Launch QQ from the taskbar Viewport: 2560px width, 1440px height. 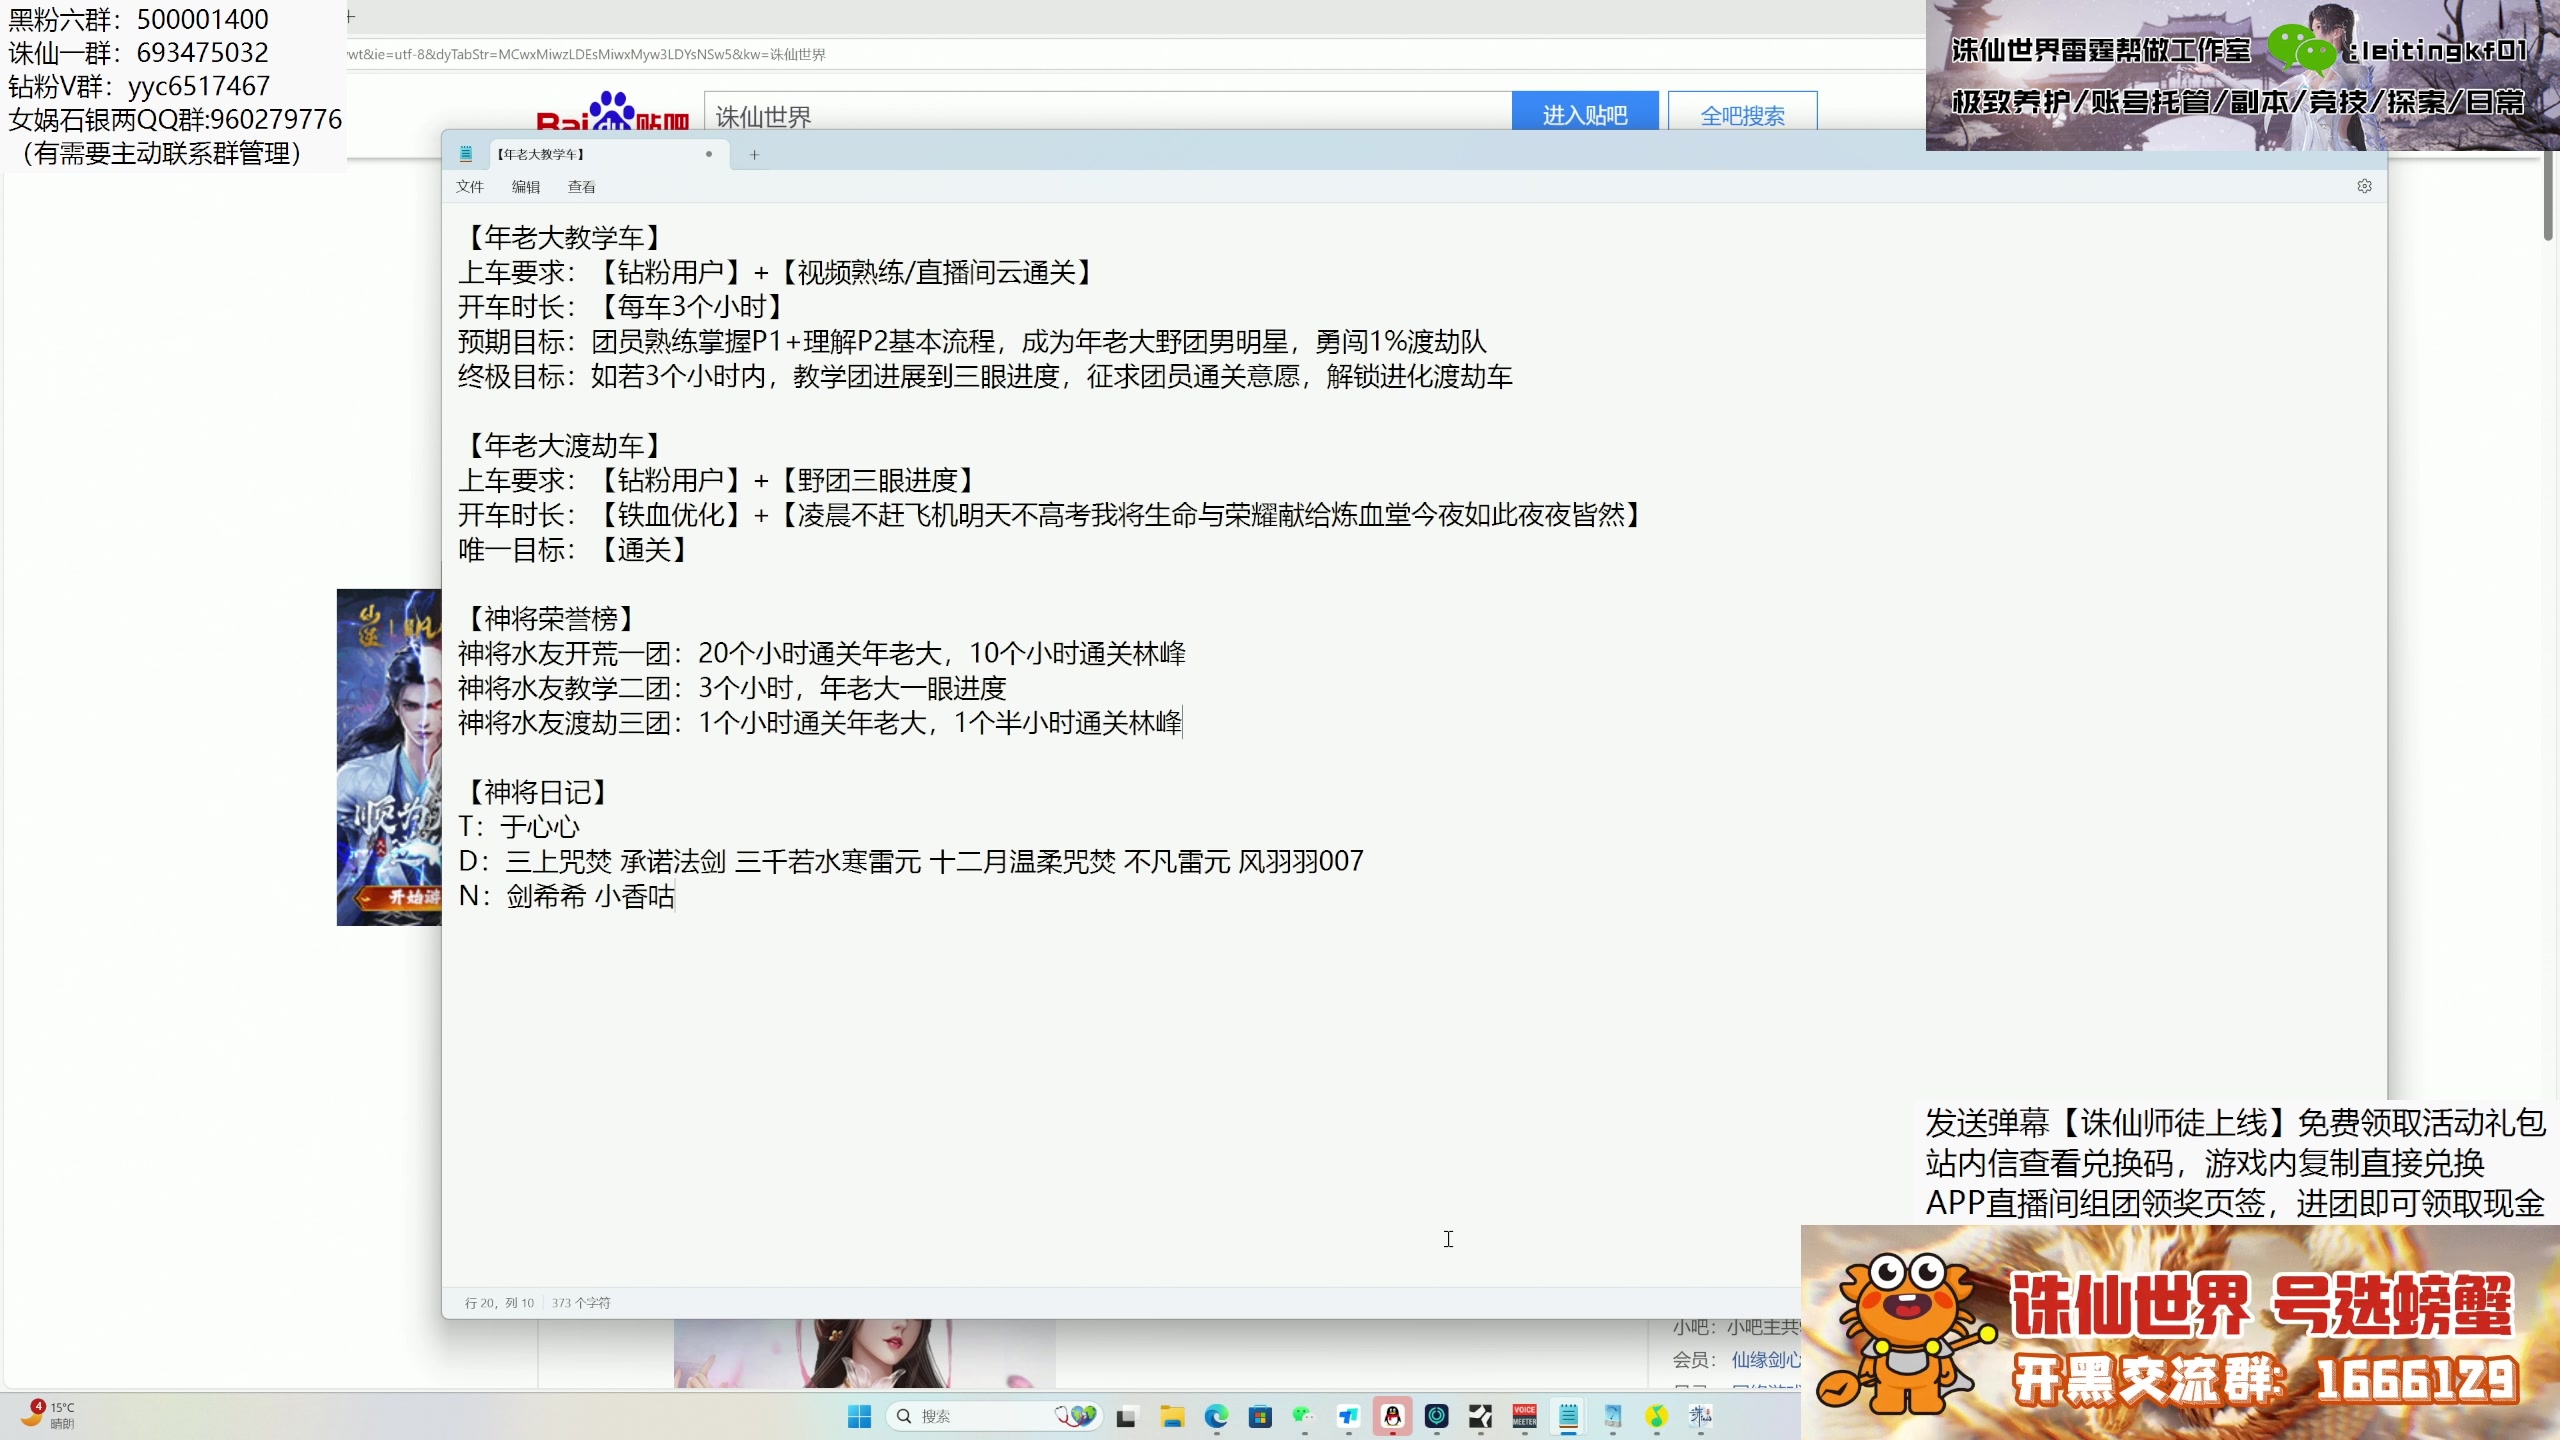[x=1392, y=1416]
